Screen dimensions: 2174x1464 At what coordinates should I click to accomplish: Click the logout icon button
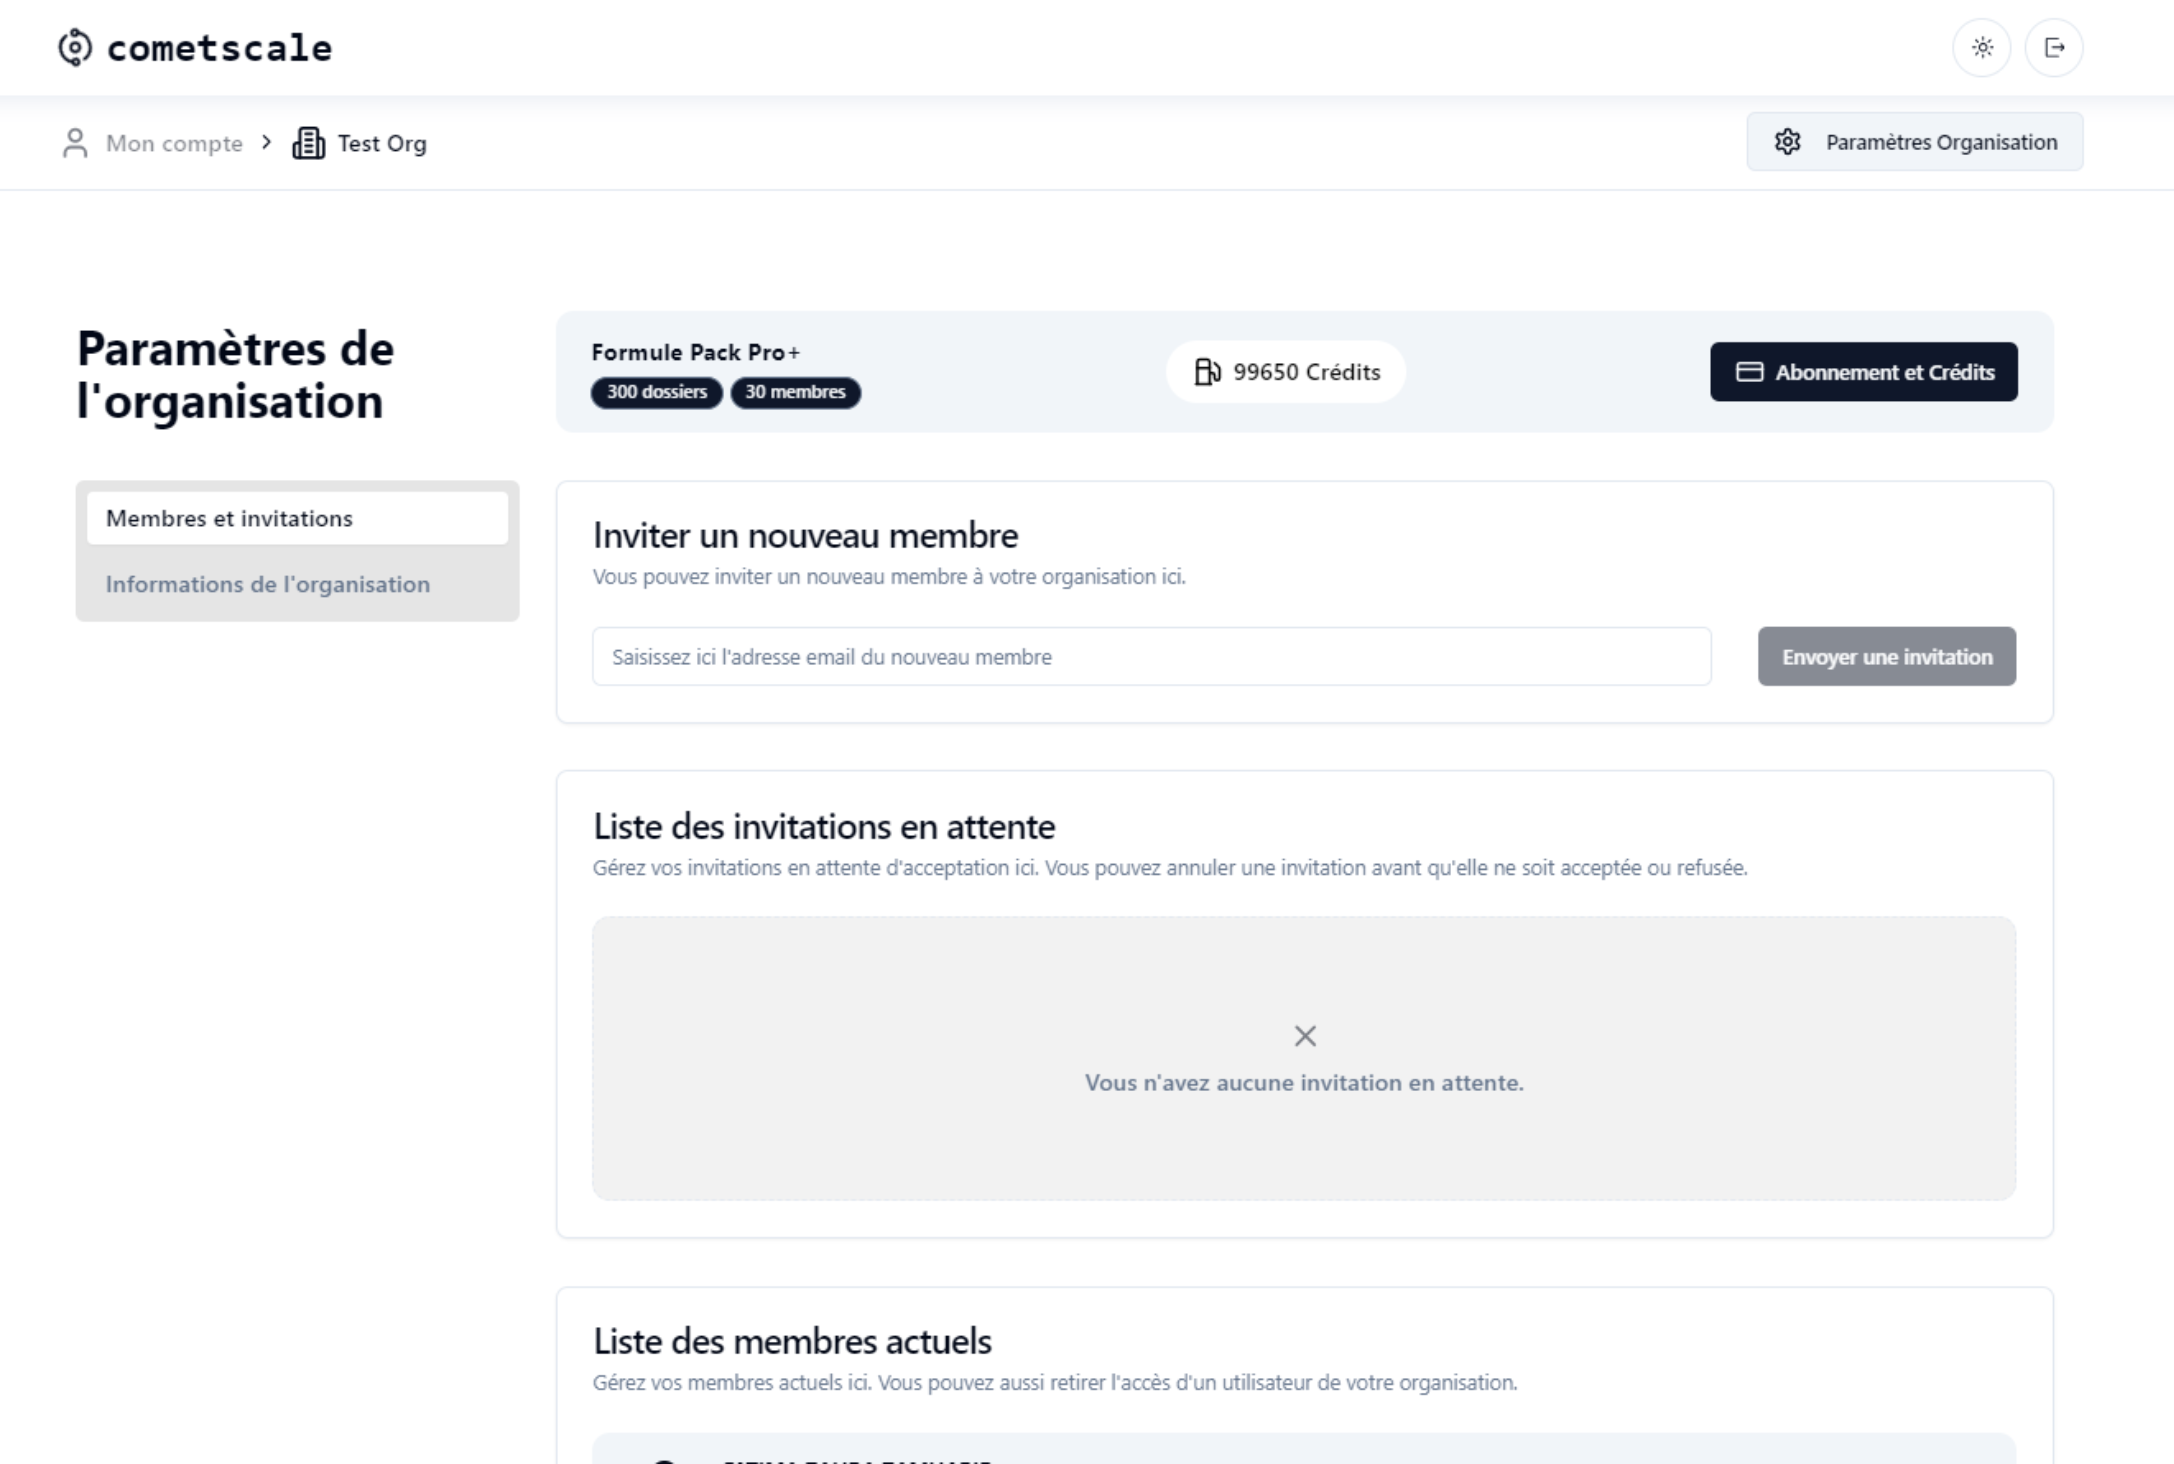[x=2053, y=47]
